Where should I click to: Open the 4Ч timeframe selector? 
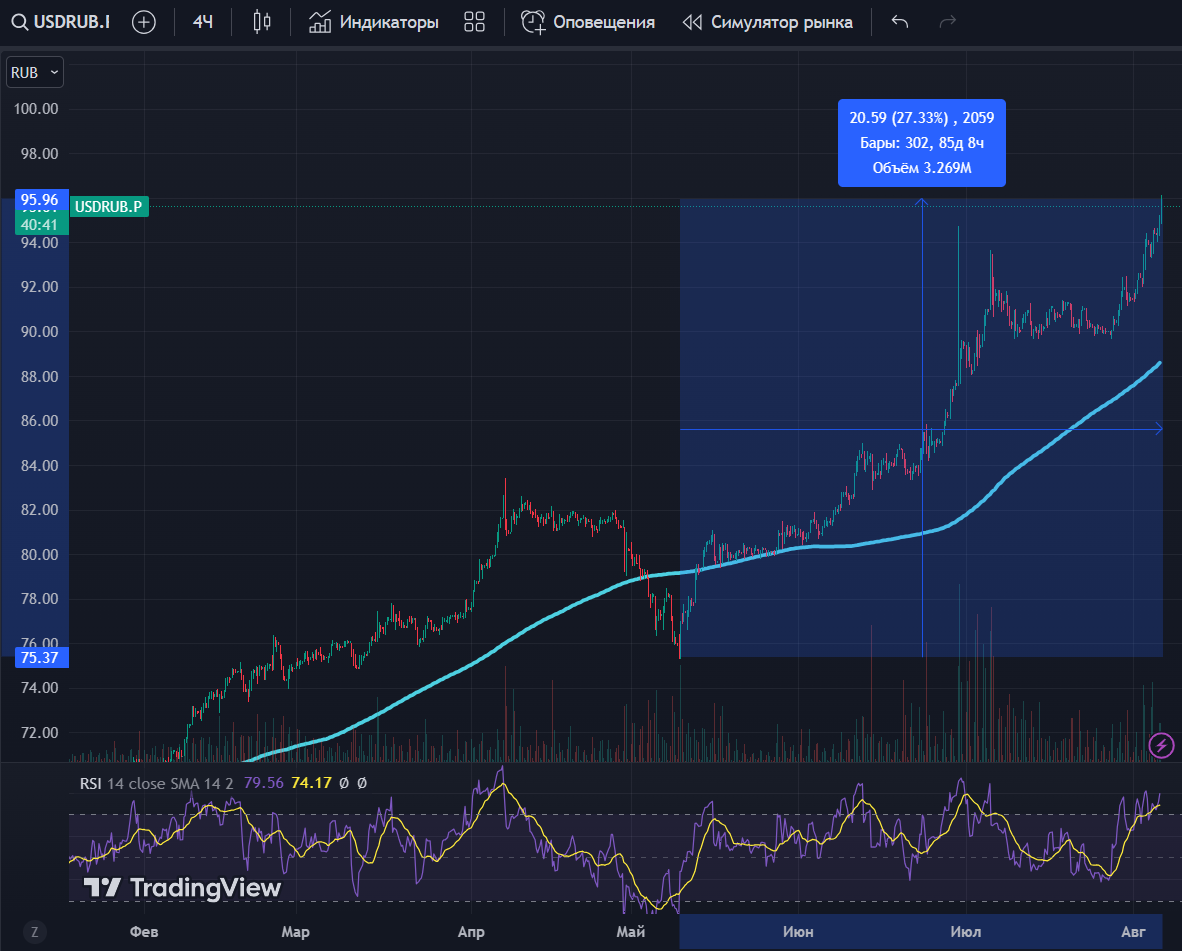click(x=201, y=21)
